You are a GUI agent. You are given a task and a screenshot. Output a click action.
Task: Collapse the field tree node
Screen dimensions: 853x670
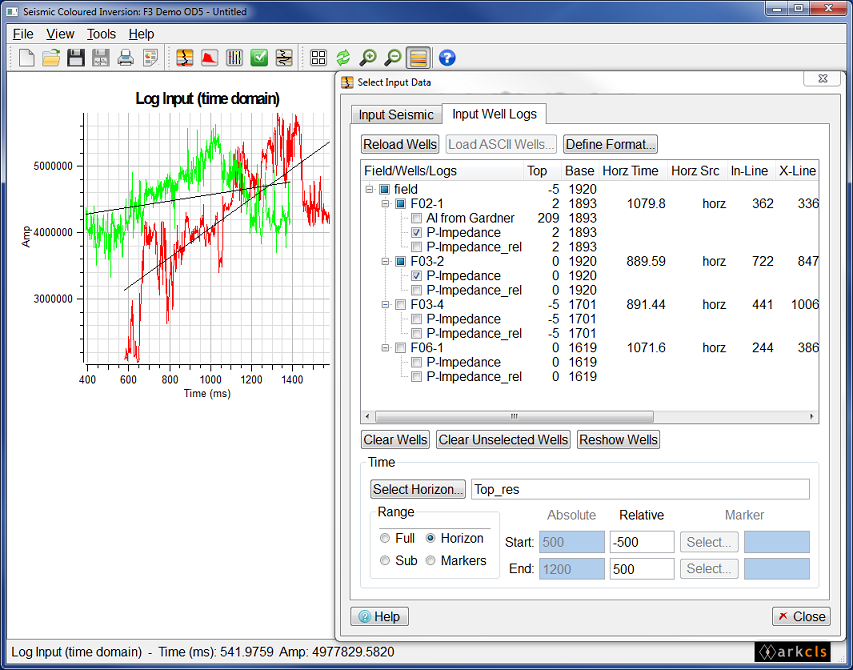(x=369, y=189)
